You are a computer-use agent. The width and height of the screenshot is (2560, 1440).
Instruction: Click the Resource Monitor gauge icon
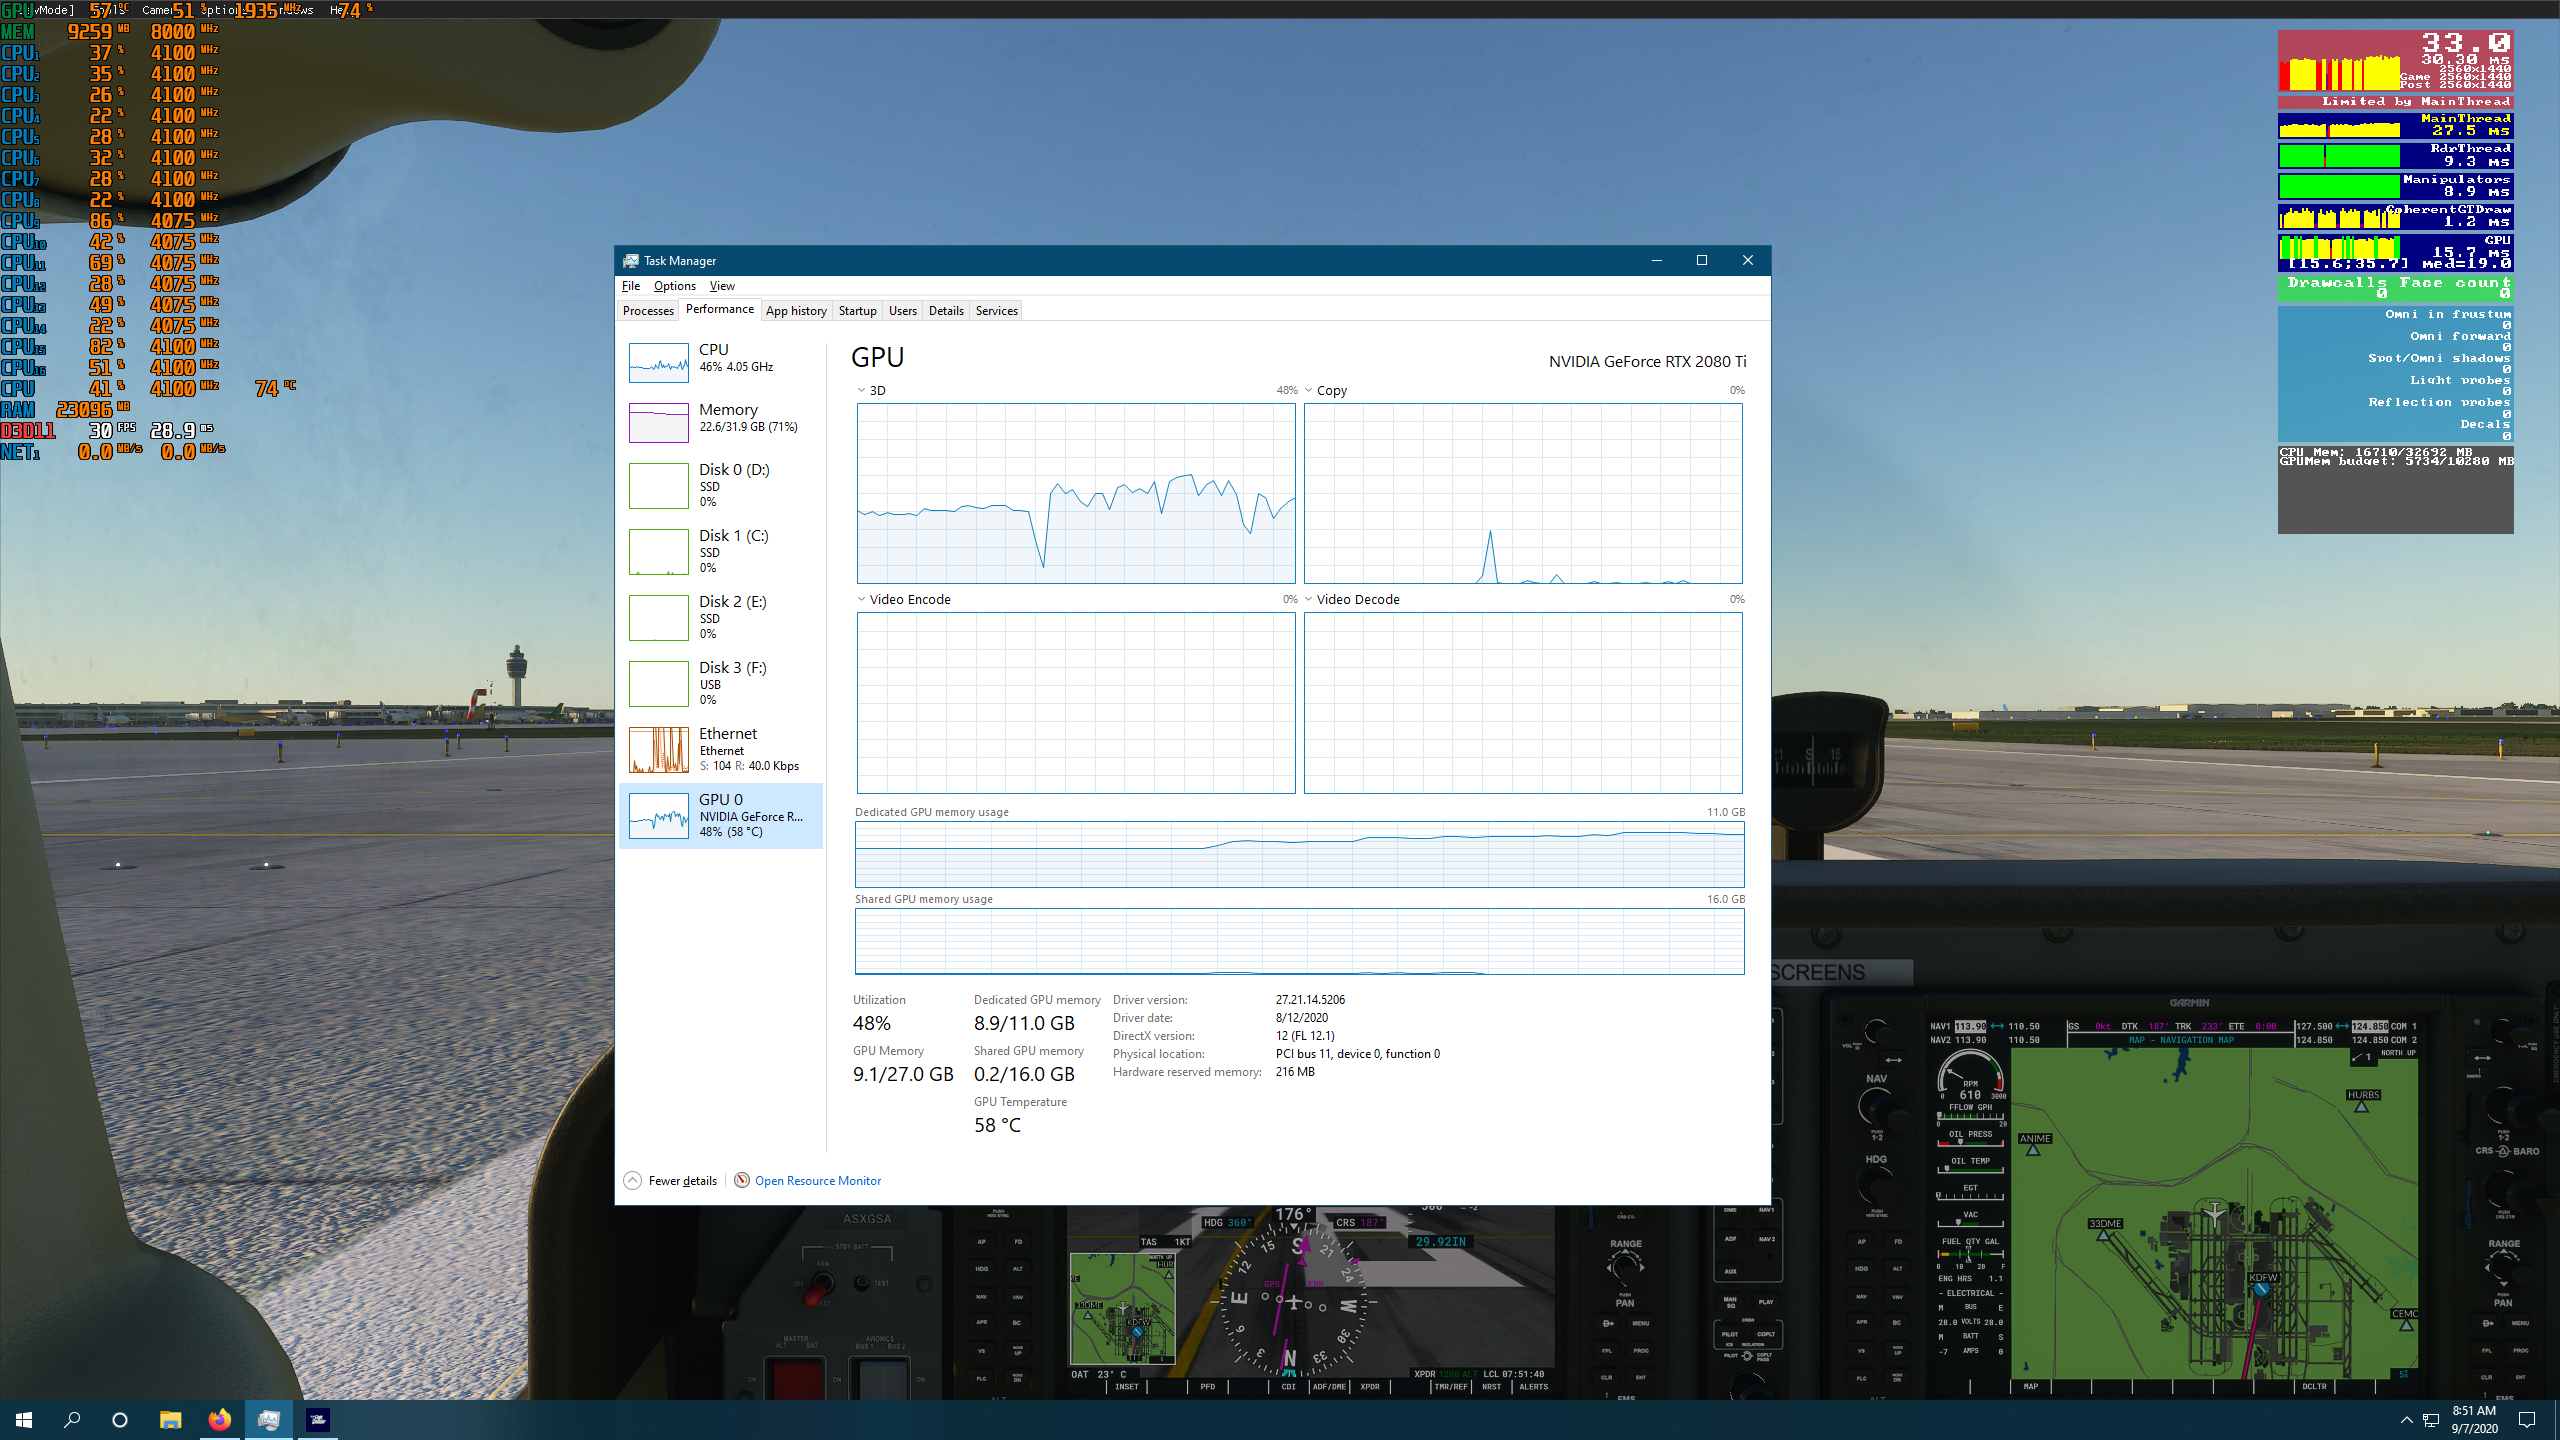[x=742, y=1180]
